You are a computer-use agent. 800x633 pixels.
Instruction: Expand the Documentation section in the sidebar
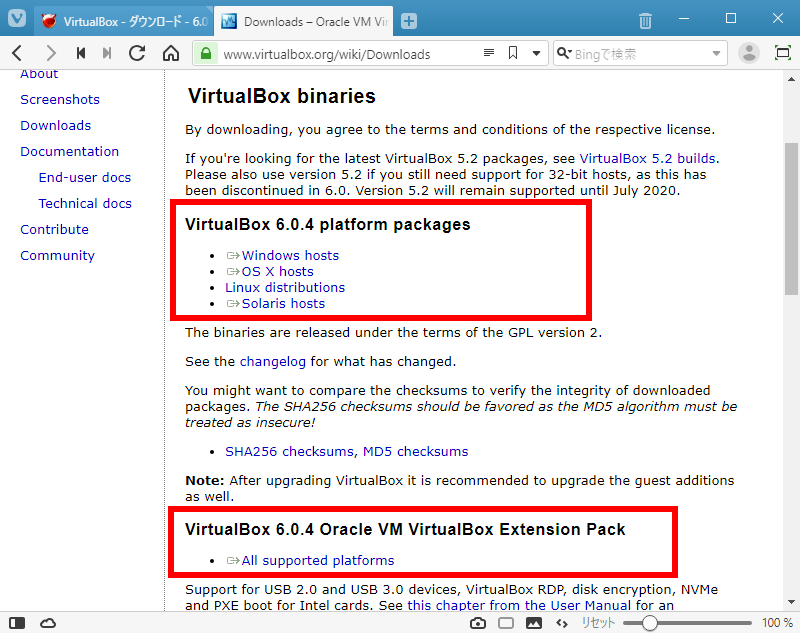69,150
